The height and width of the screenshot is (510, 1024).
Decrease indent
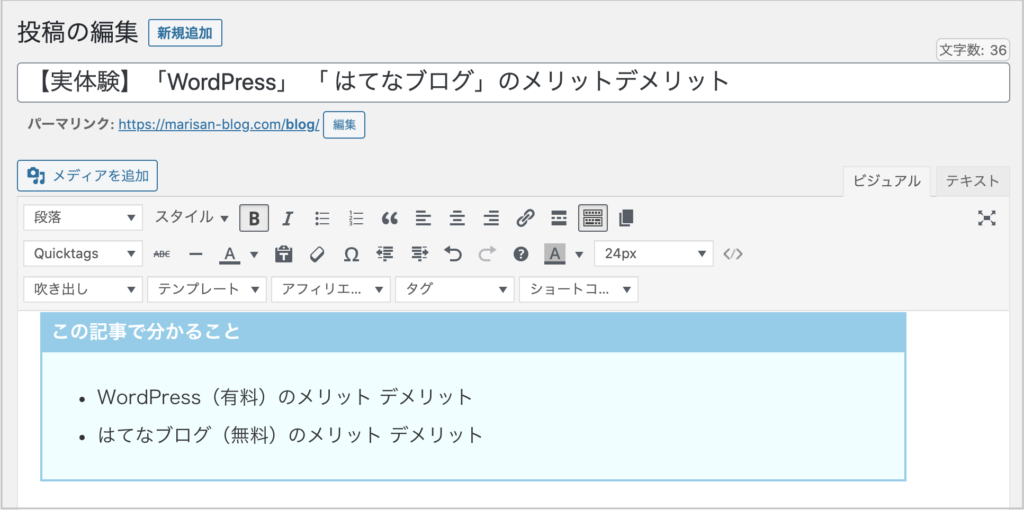pyautogui.click(x=385, y=254)
